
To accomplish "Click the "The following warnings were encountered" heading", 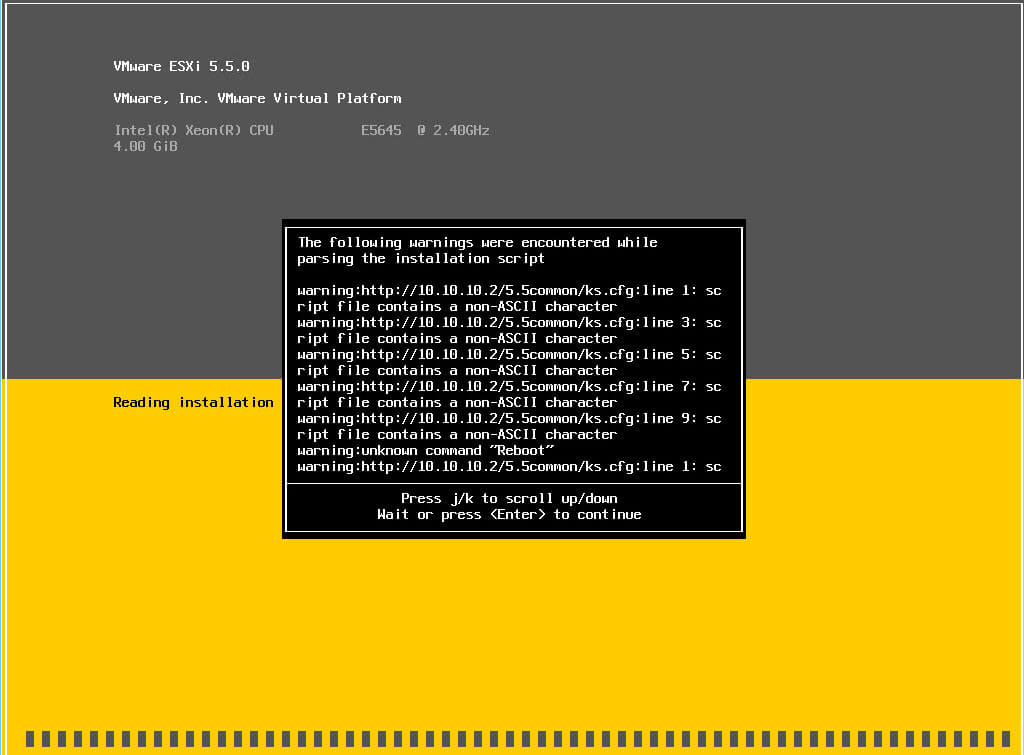I will coord(477,250).
